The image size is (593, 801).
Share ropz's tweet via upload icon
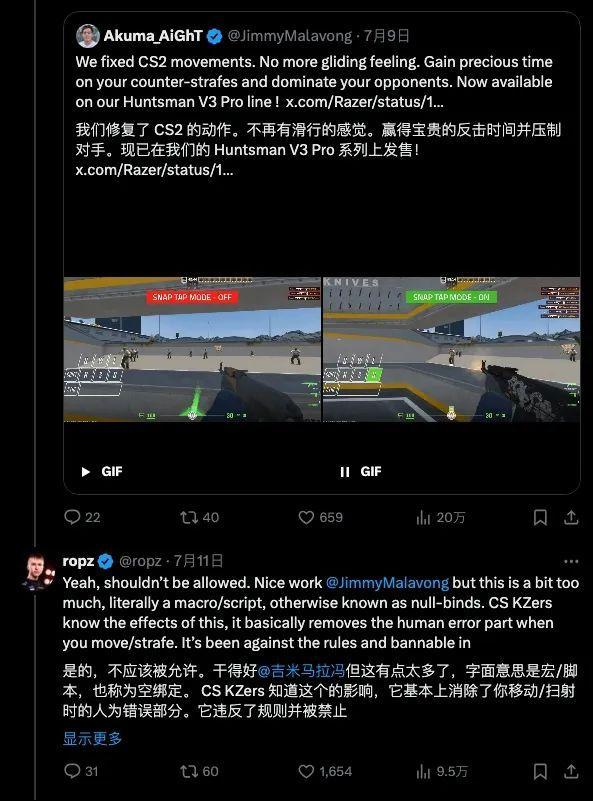pos(571,771)
